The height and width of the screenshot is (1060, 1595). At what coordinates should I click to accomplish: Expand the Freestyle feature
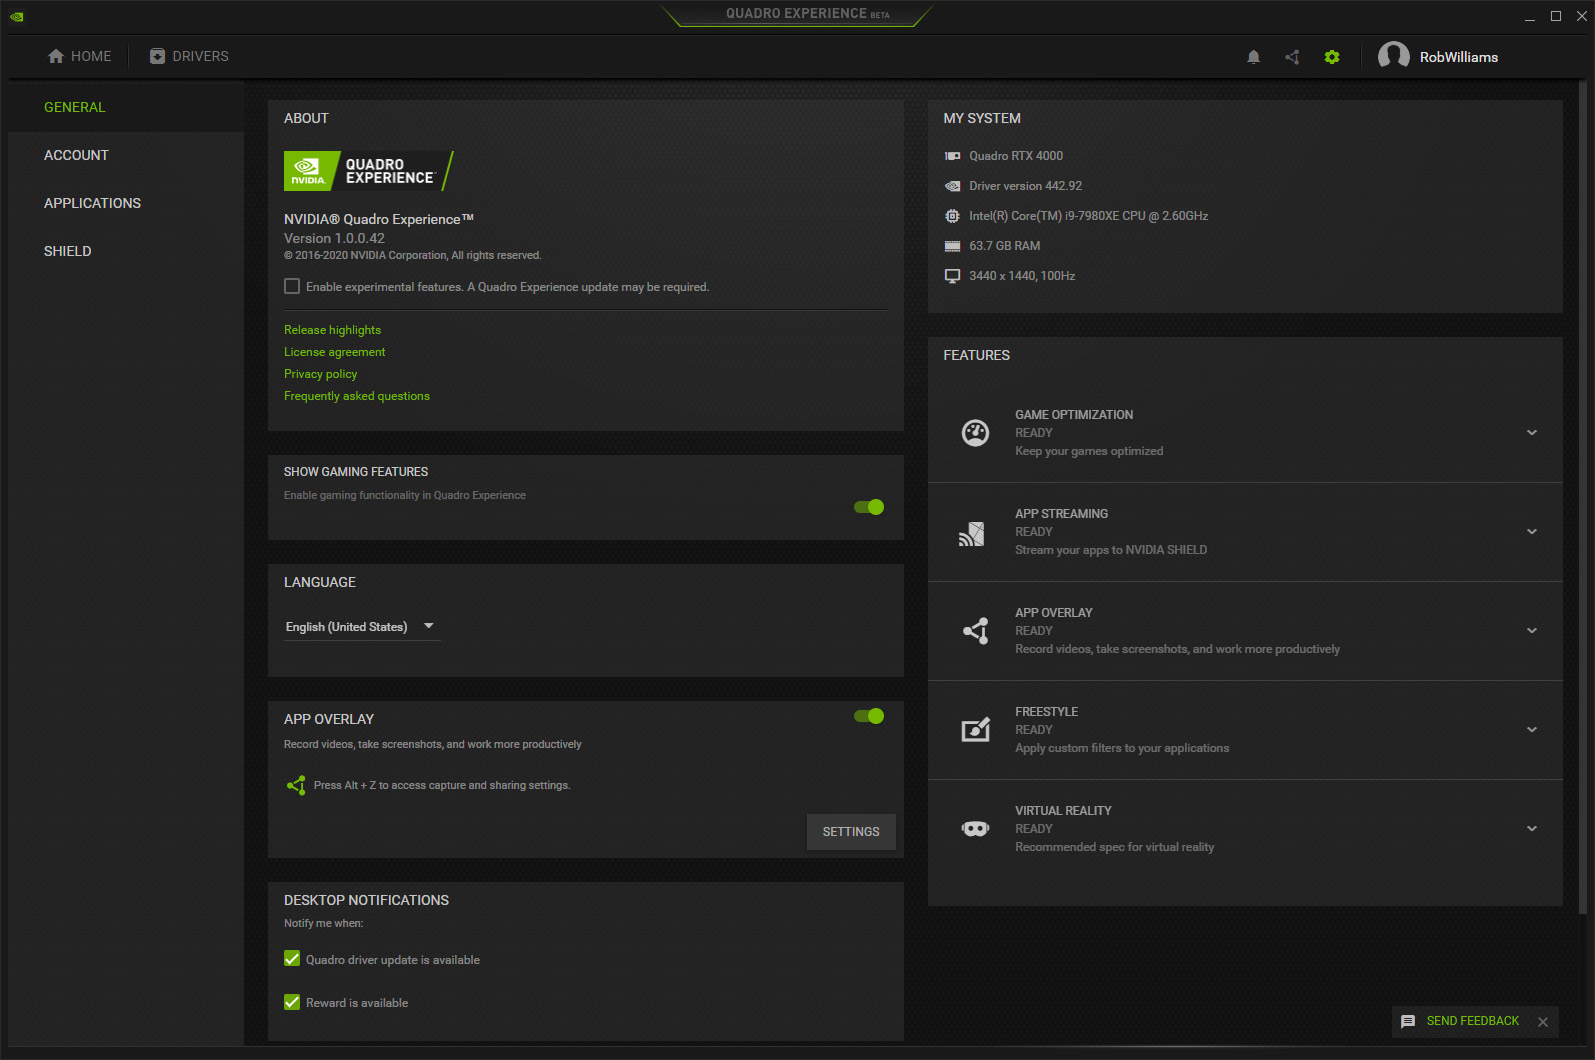pos(1532,730)
